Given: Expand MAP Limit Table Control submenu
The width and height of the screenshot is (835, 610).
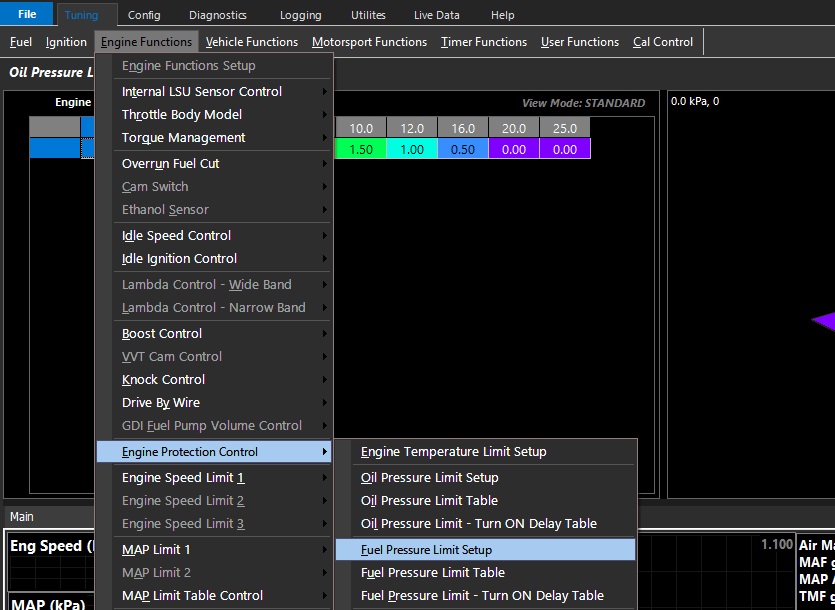Looking at the screenshot, I should pos(214,595).
